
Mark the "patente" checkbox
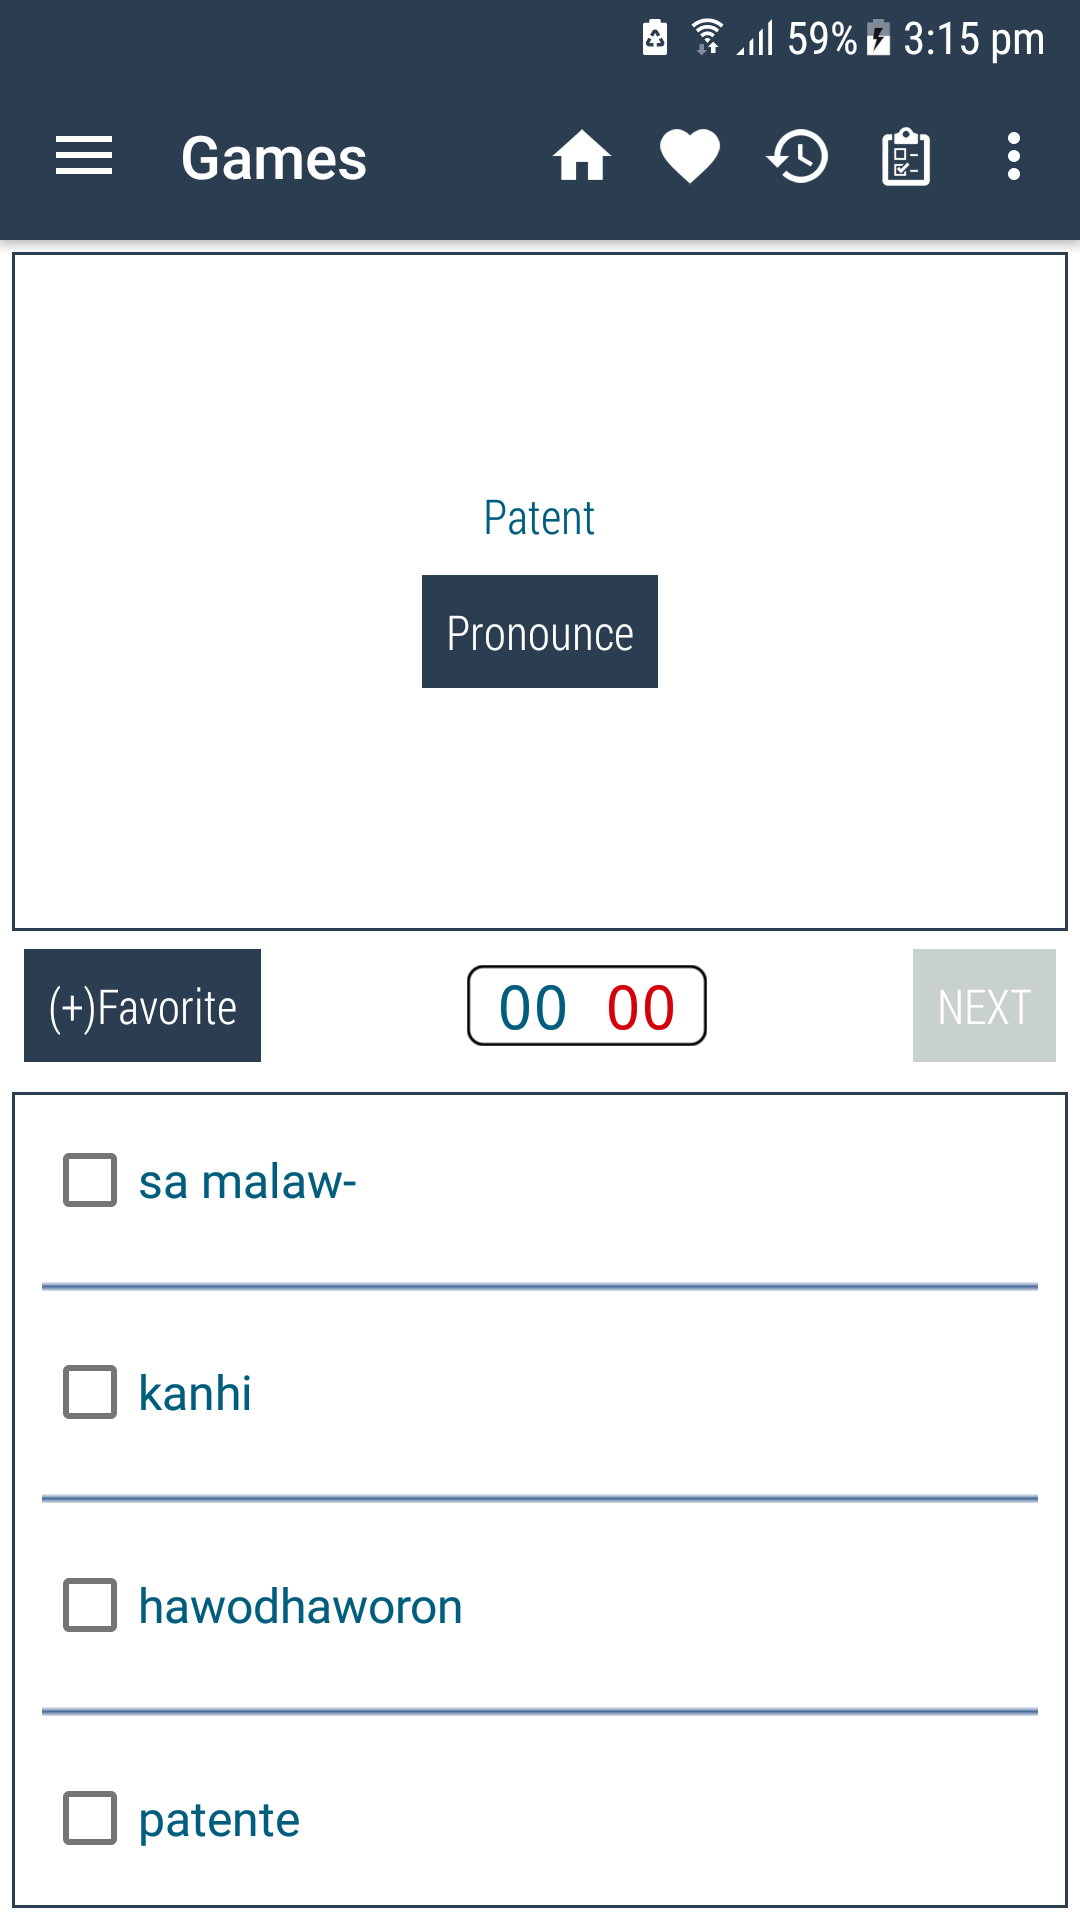(x=90, y=1818)
